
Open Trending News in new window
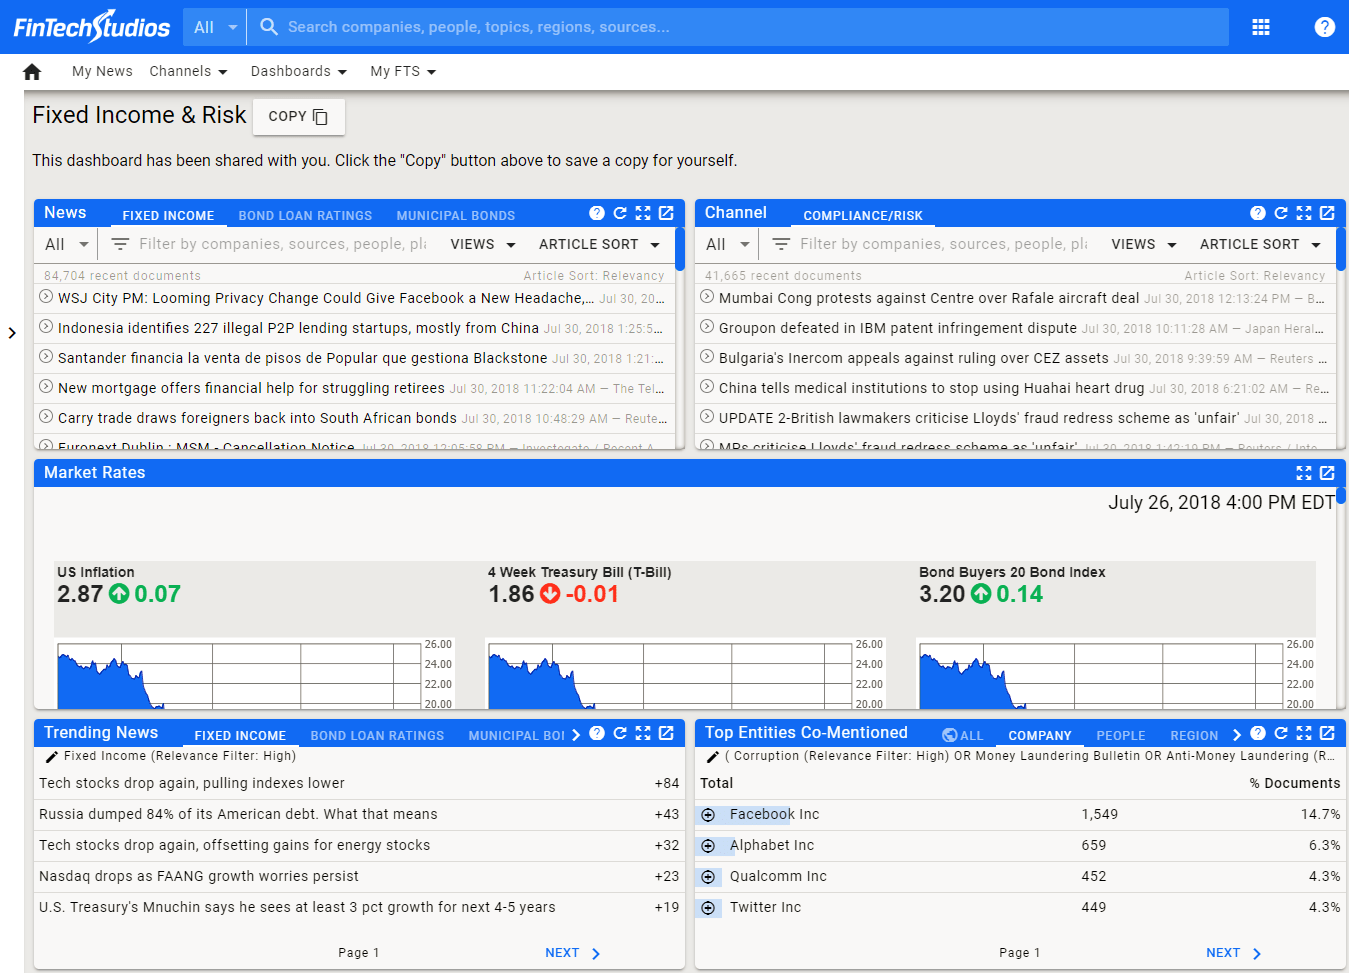pyautogui.click(x=666, y=733)
